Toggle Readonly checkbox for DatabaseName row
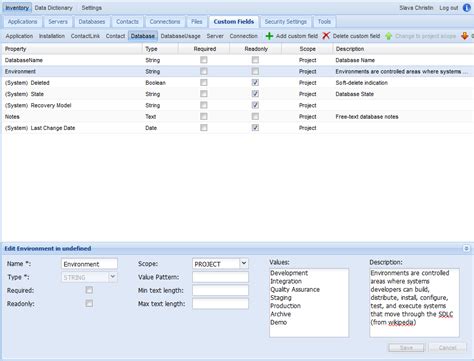This screenshot has width=474, height=361. pos(255,60)
